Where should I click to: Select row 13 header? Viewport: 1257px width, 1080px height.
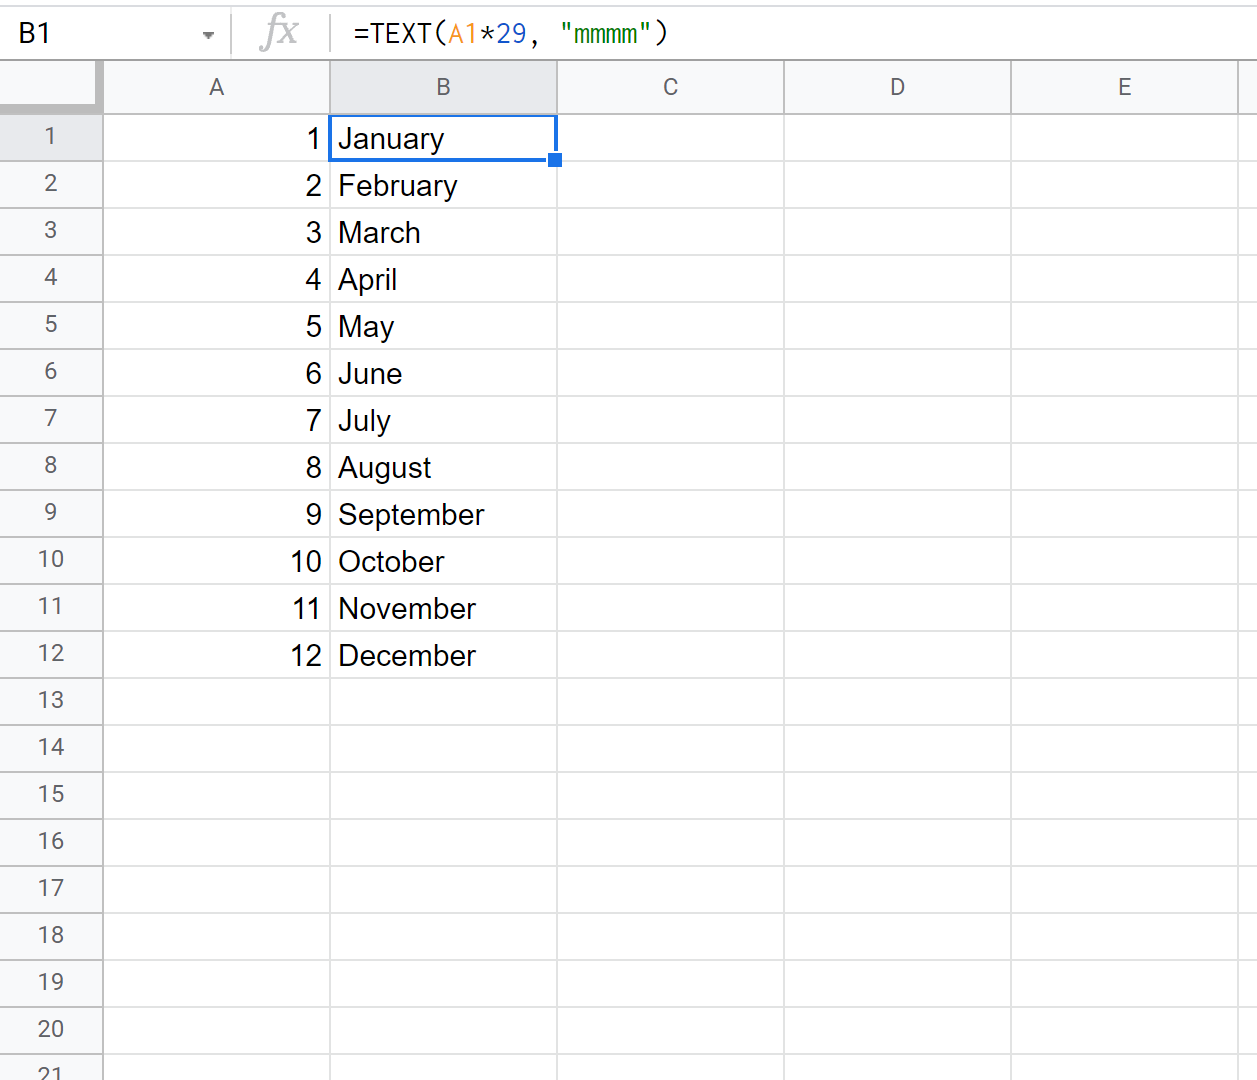coord(50,701)
